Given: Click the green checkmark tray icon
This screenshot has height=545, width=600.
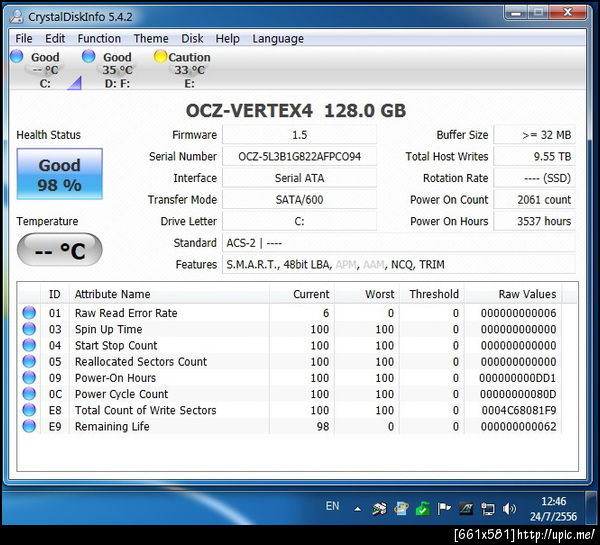Looking at the screenshot, I should [x=422, y=509].
